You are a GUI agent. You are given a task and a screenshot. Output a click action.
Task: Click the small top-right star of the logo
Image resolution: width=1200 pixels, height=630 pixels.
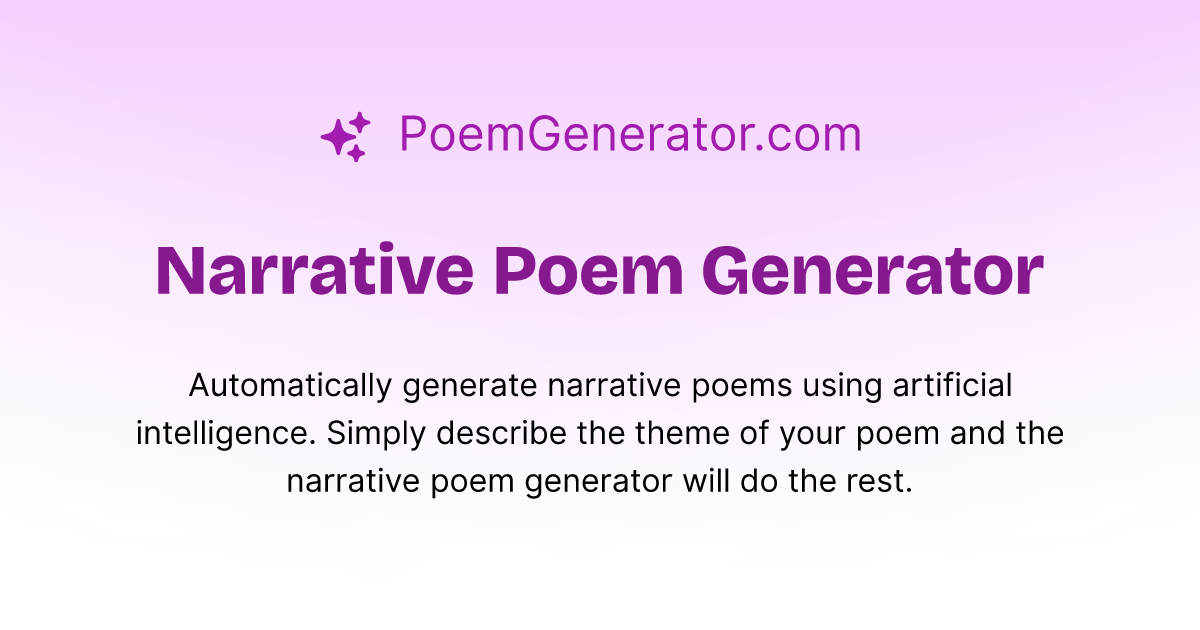pyautogui.click(x=361, y=121)
